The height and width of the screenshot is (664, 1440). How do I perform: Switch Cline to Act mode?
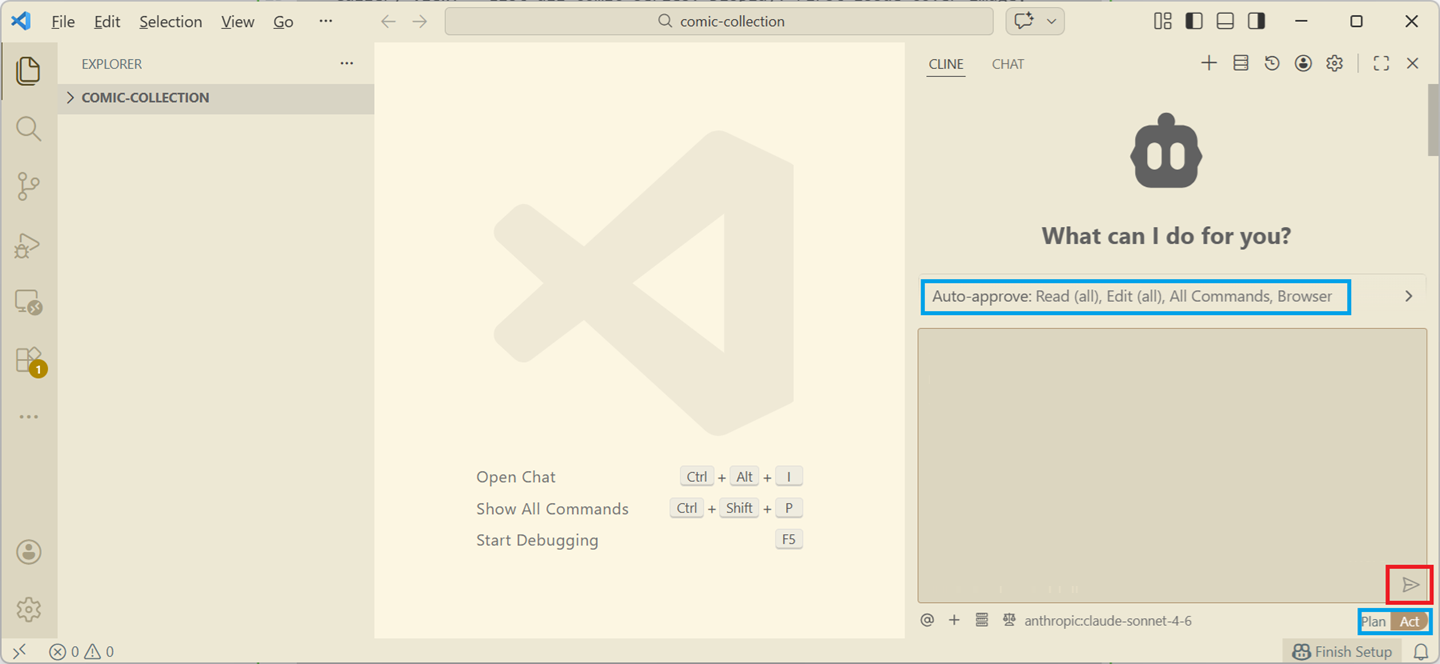pos(1410,621)
